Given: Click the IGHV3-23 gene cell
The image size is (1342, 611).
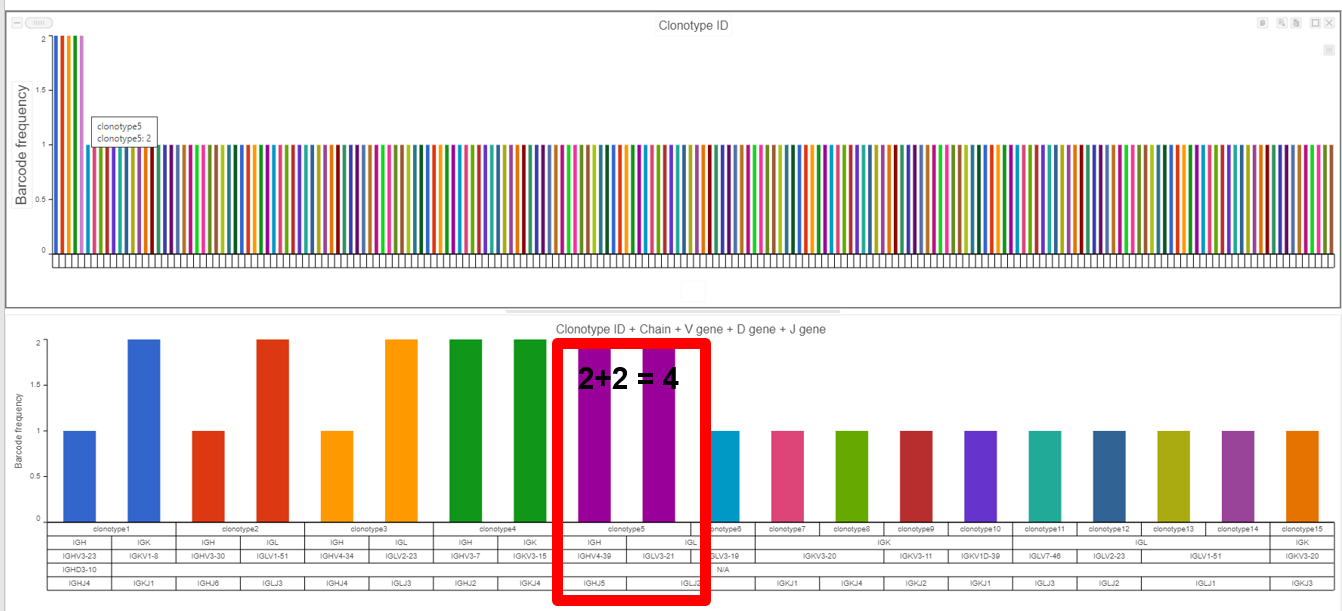Looking at the screenshot, I should pyautogui.click(x=79, y=555).
